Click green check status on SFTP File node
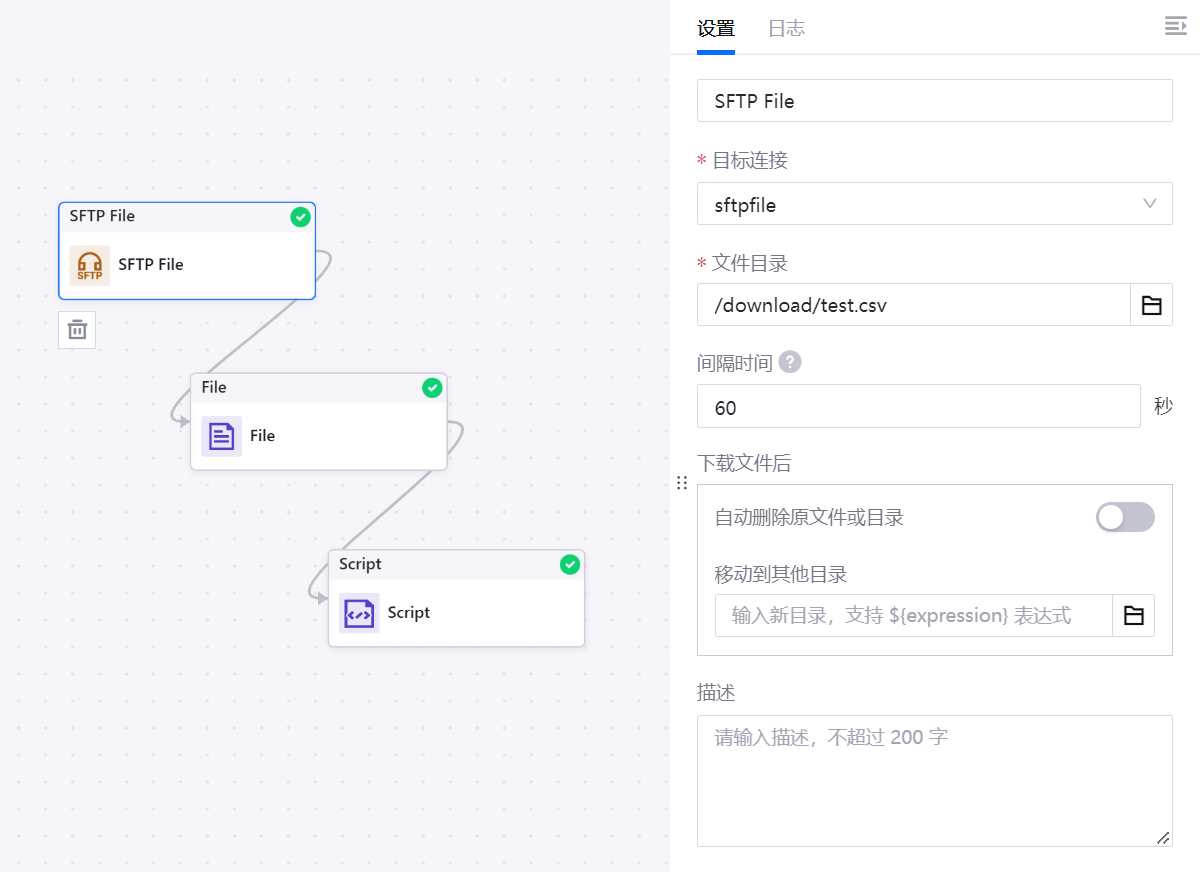1200x872 pixels. (x=300, y=217)
